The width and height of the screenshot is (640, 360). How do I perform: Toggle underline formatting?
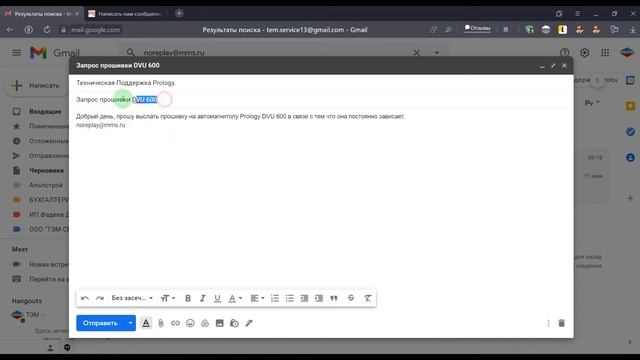pos(217,298)
